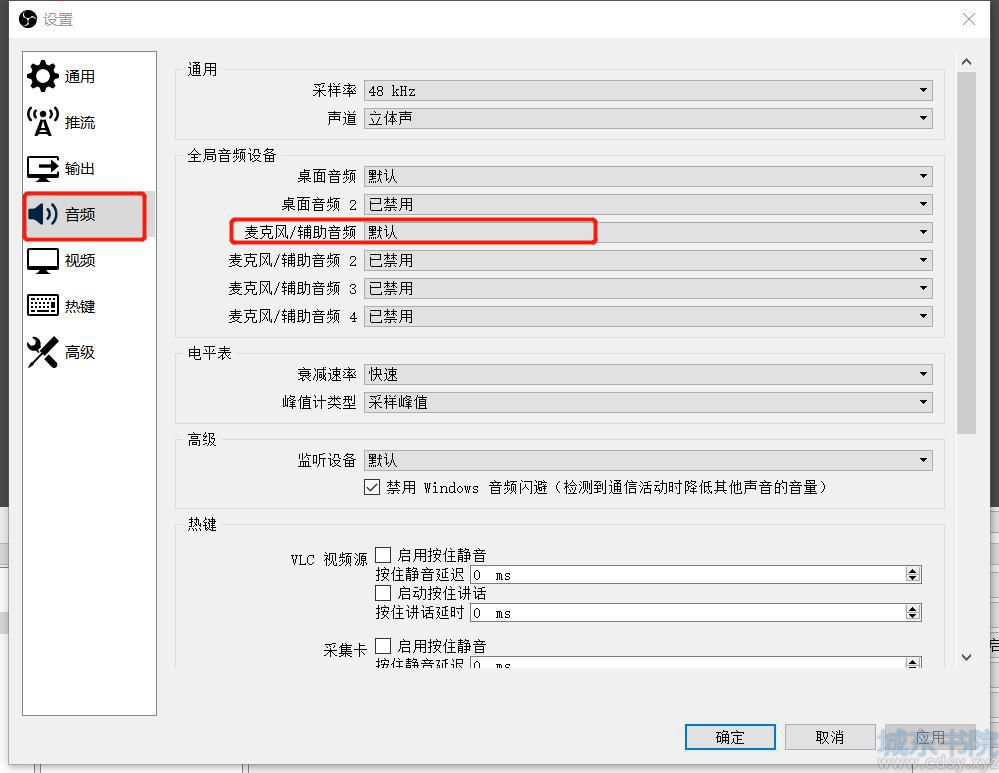This screenshot has height=773, width=999.
Task: Enable 采集卡 启用按住静音 checkbox
Action: [x=383, y=646]
